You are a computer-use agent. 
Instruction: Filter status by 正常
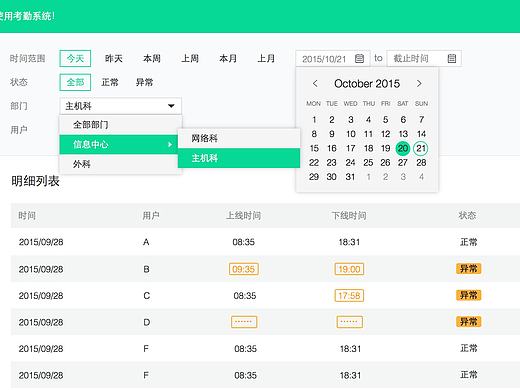(x=110, y=82)
